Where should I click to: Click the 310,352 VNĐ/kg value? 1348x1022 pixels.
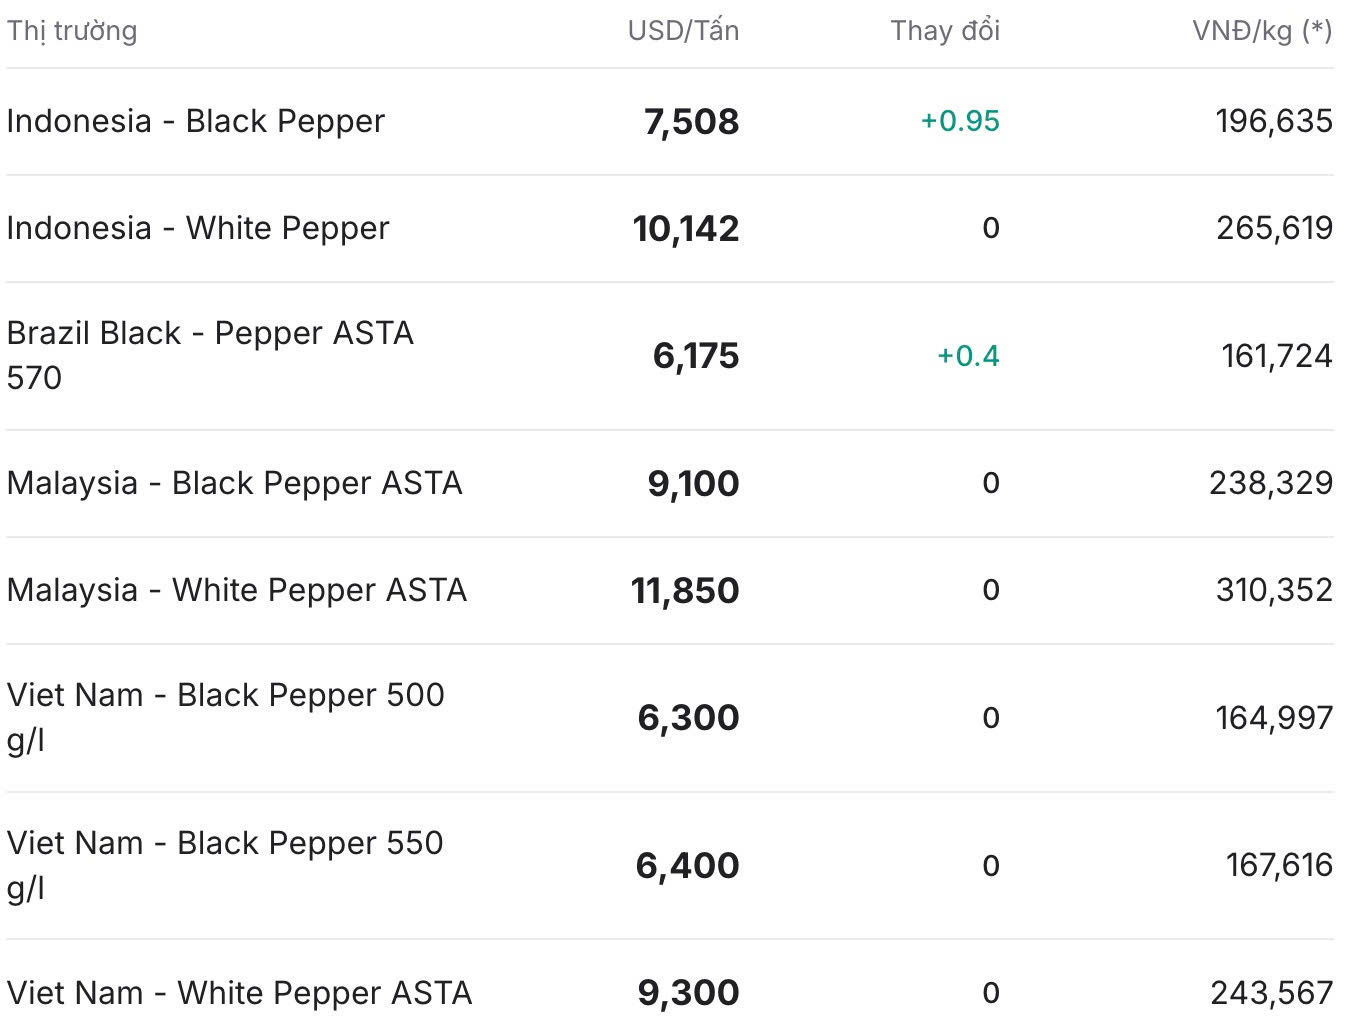coord(1274,590)
